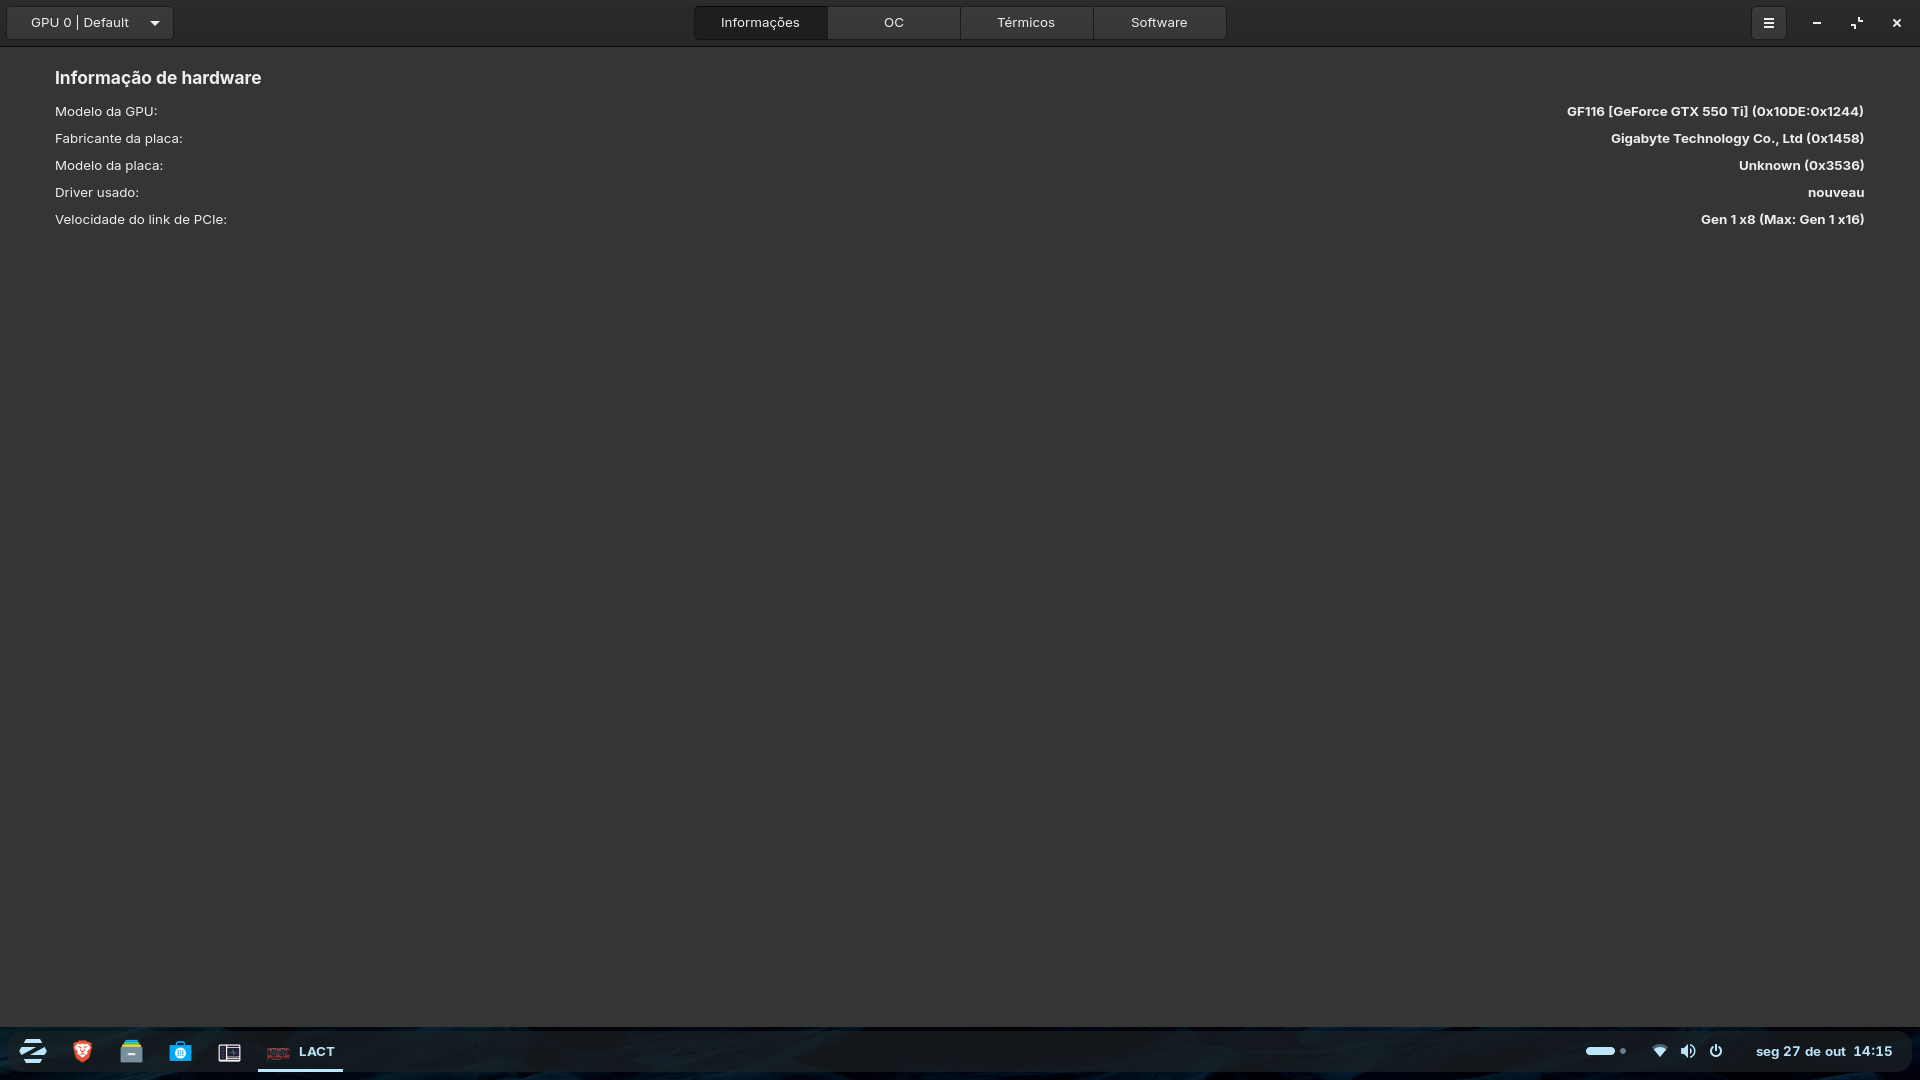Click the LACT taskbar entry
1920x1080 pixels.
(301, 1052)
